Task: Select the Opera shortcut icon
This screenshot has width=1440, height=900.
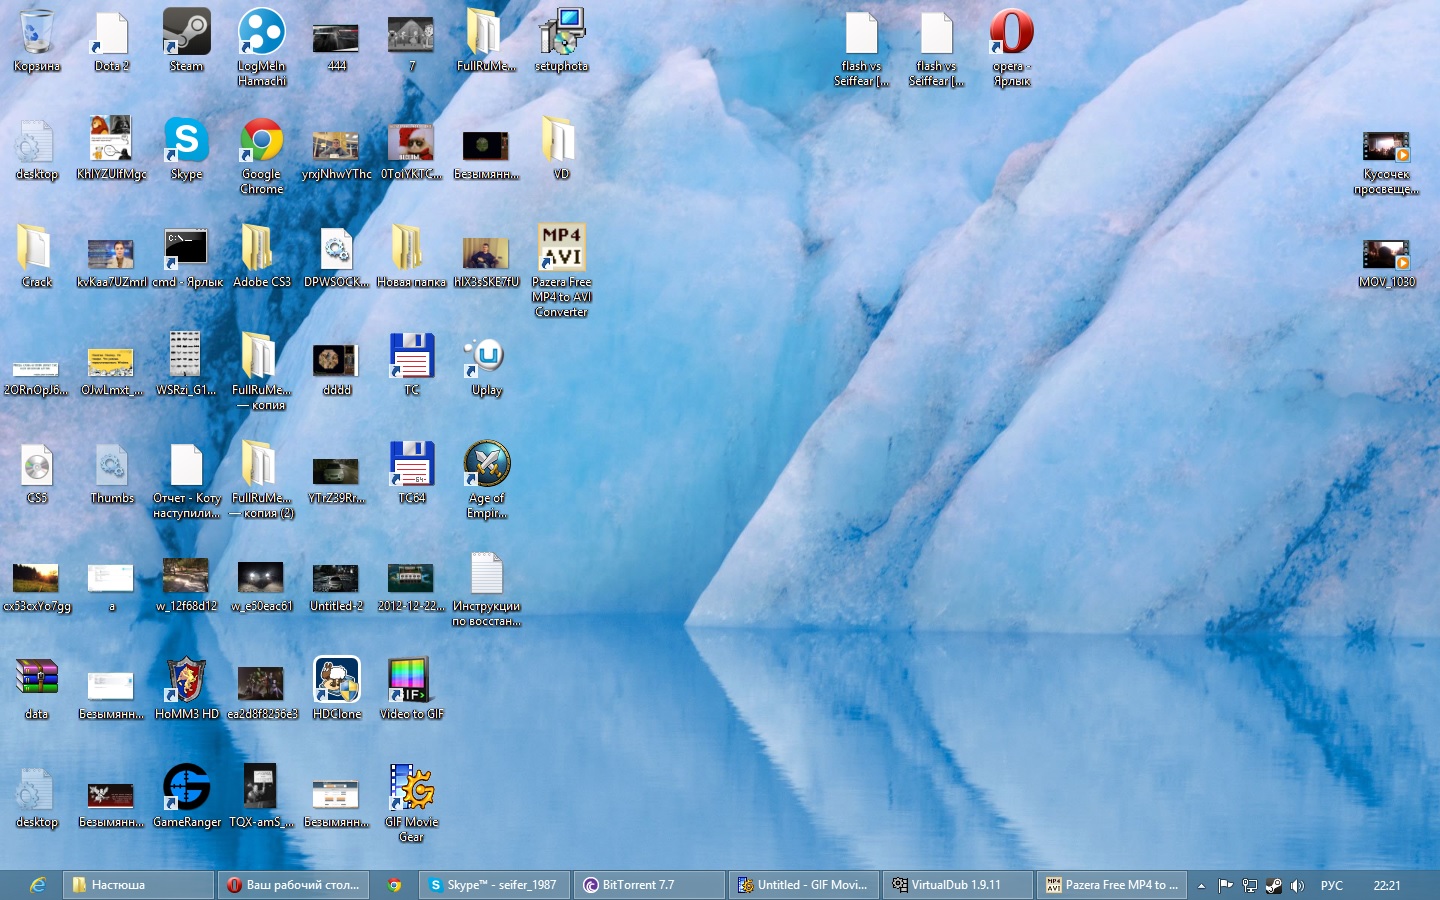Action: pyautogui.click(x=1011, y=34)
